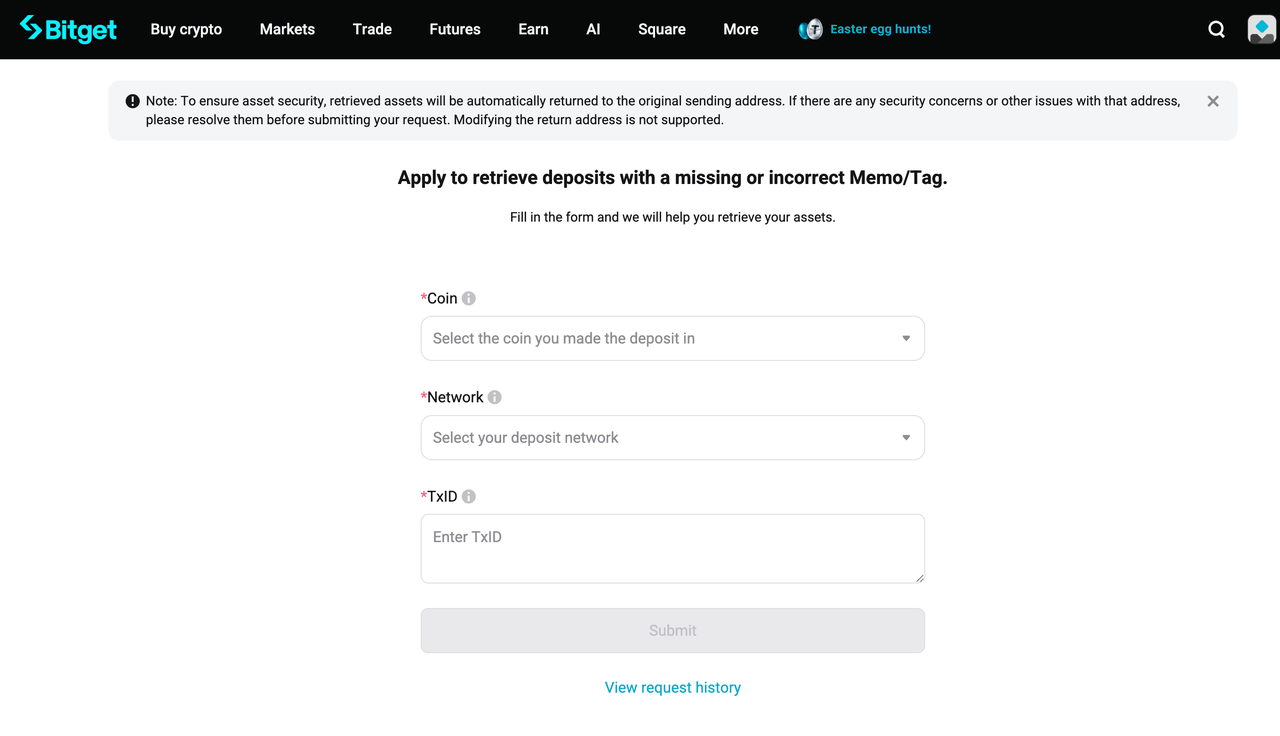The image size is (1280, 736).
Task: Open the Markets menu
Action: (x=287, y=29)
